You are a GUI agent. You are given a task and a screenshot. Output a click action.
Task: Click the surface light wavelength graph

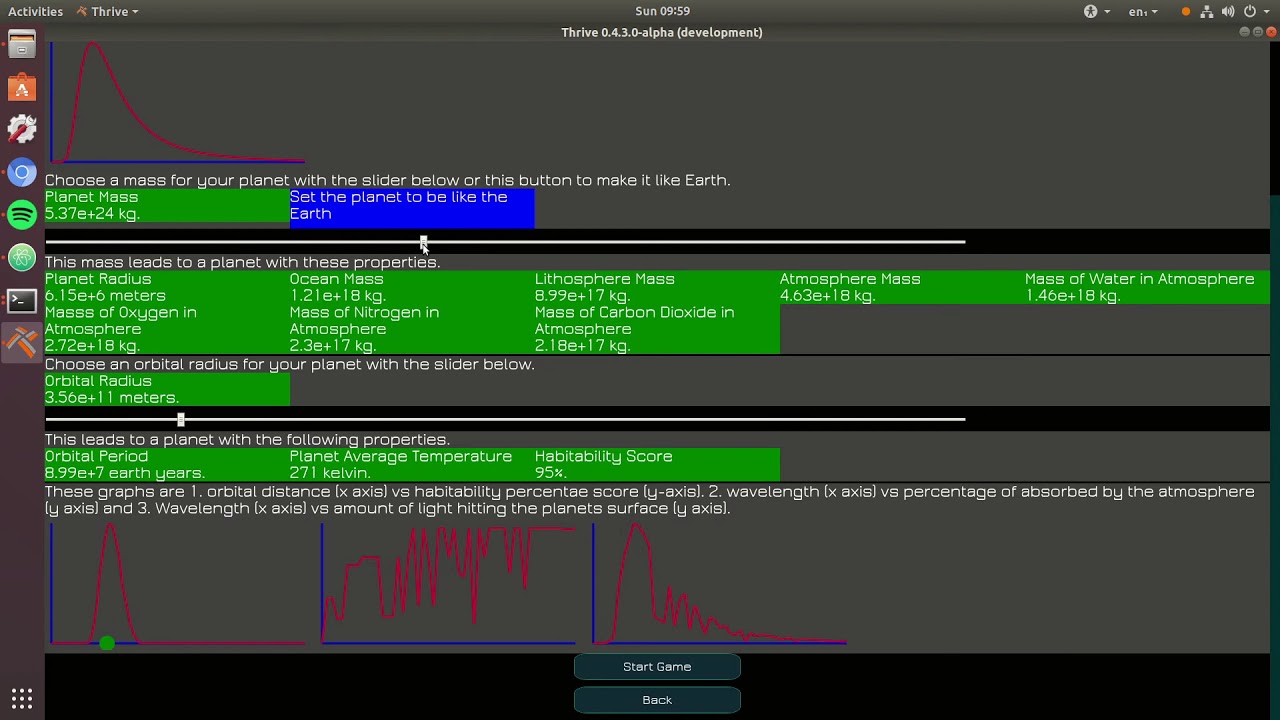[719, 585]
